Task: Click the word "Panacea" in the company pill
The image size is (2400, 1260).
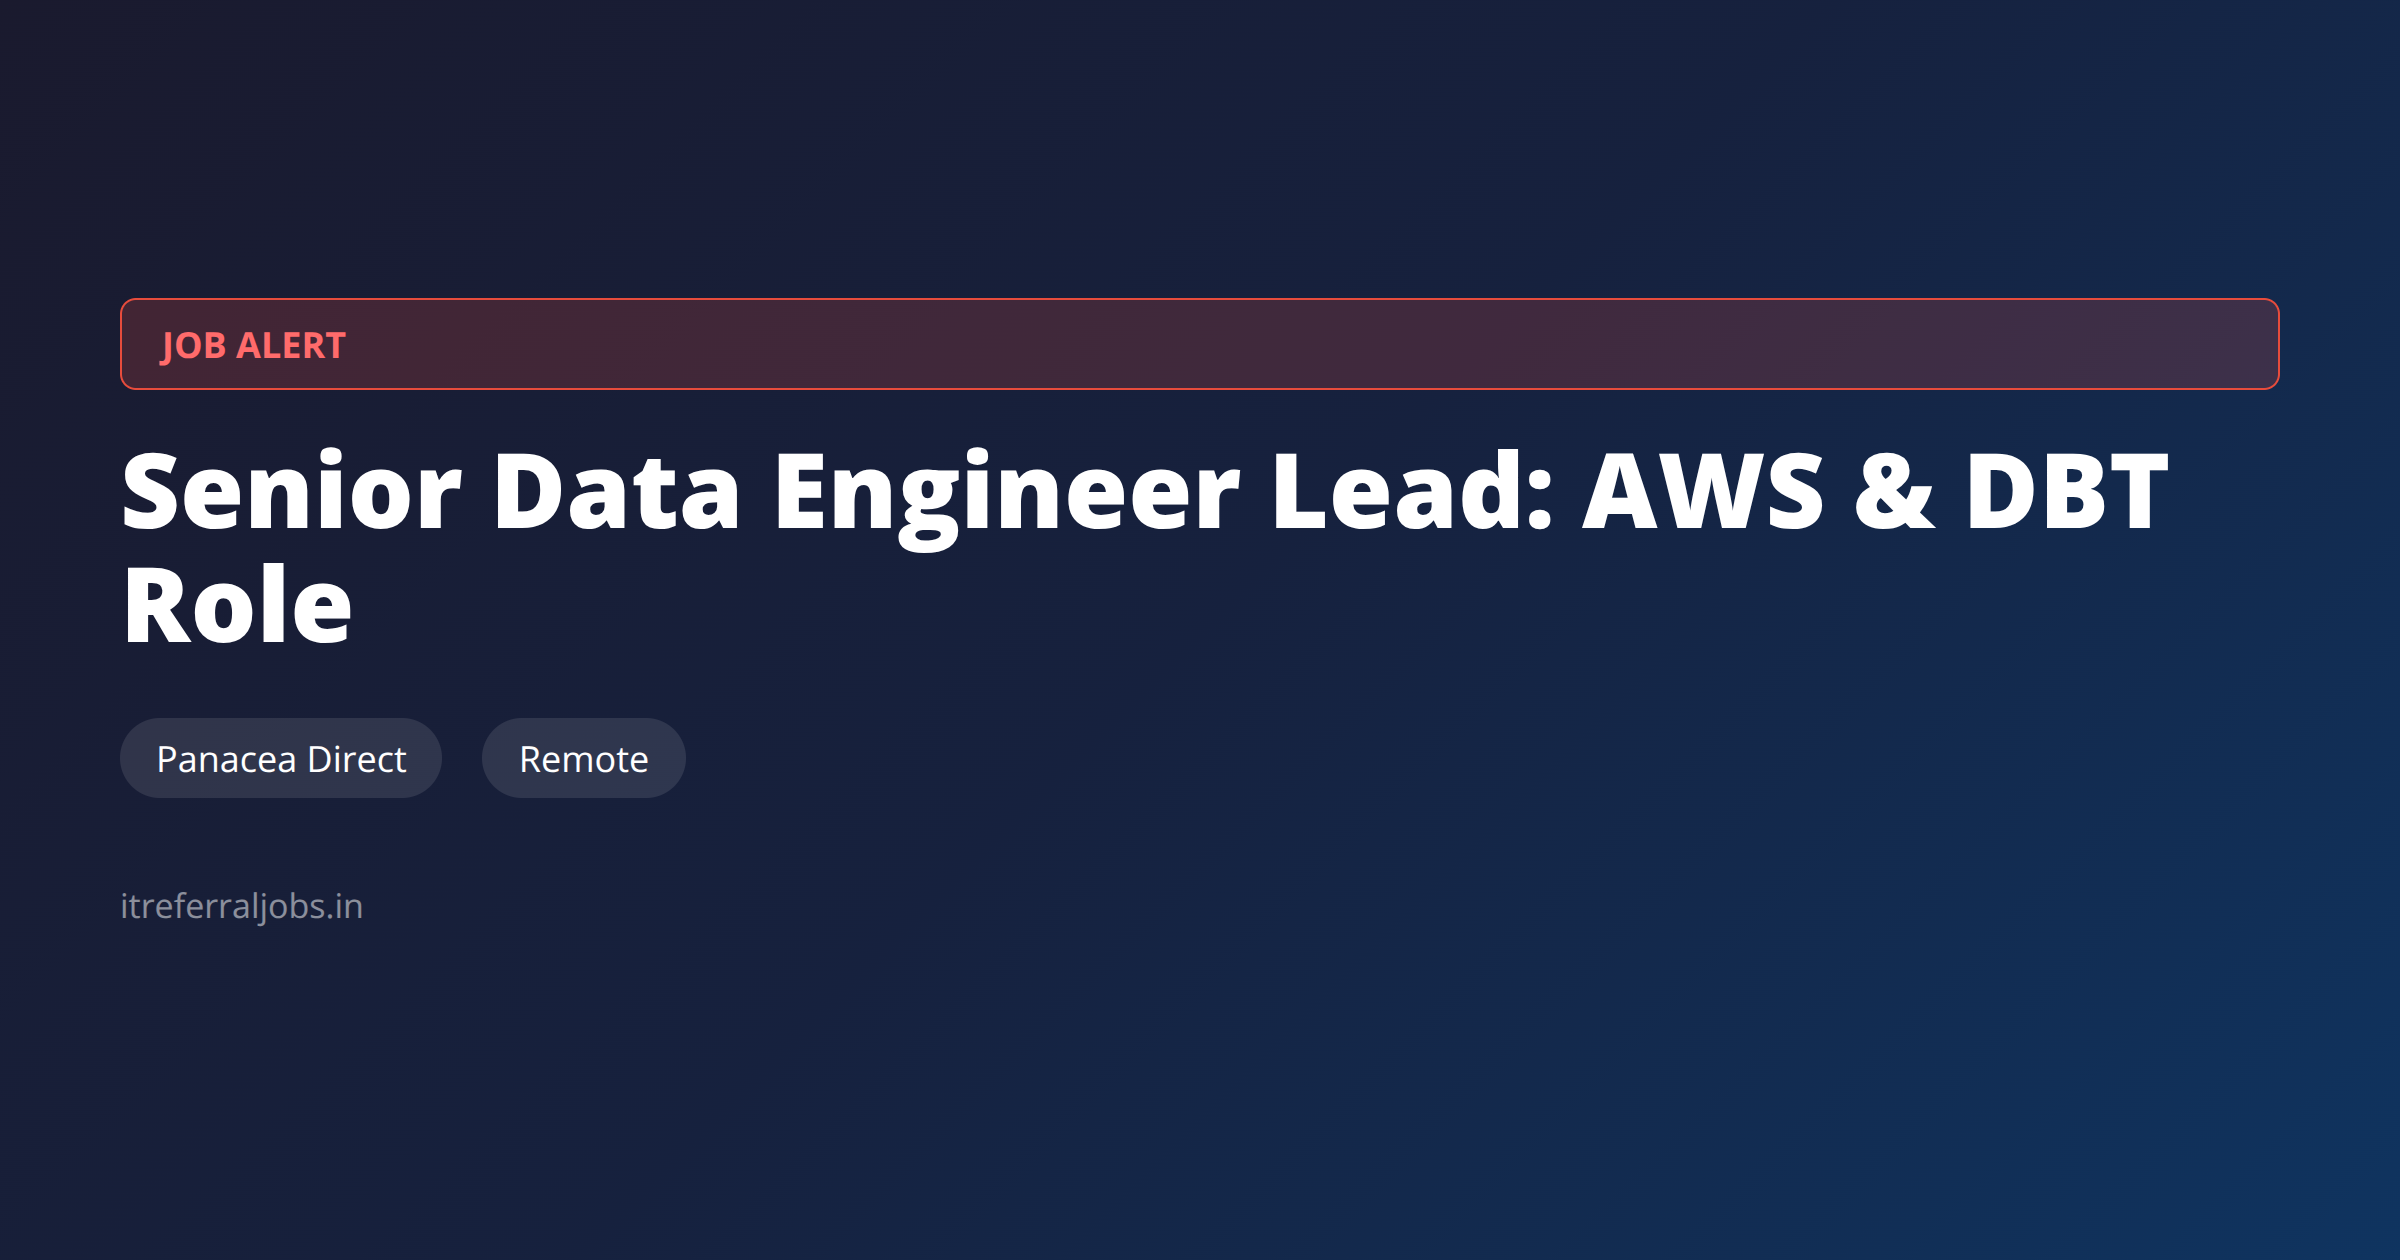Action: [226, 759]
